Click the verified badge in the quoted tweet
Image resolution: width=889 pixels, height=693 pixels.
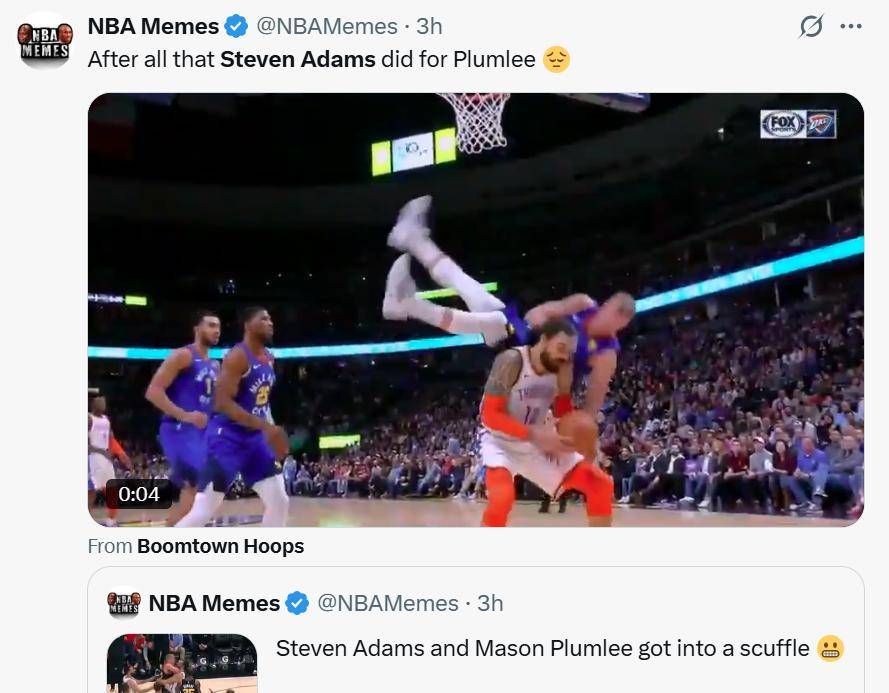coord(297,603)
